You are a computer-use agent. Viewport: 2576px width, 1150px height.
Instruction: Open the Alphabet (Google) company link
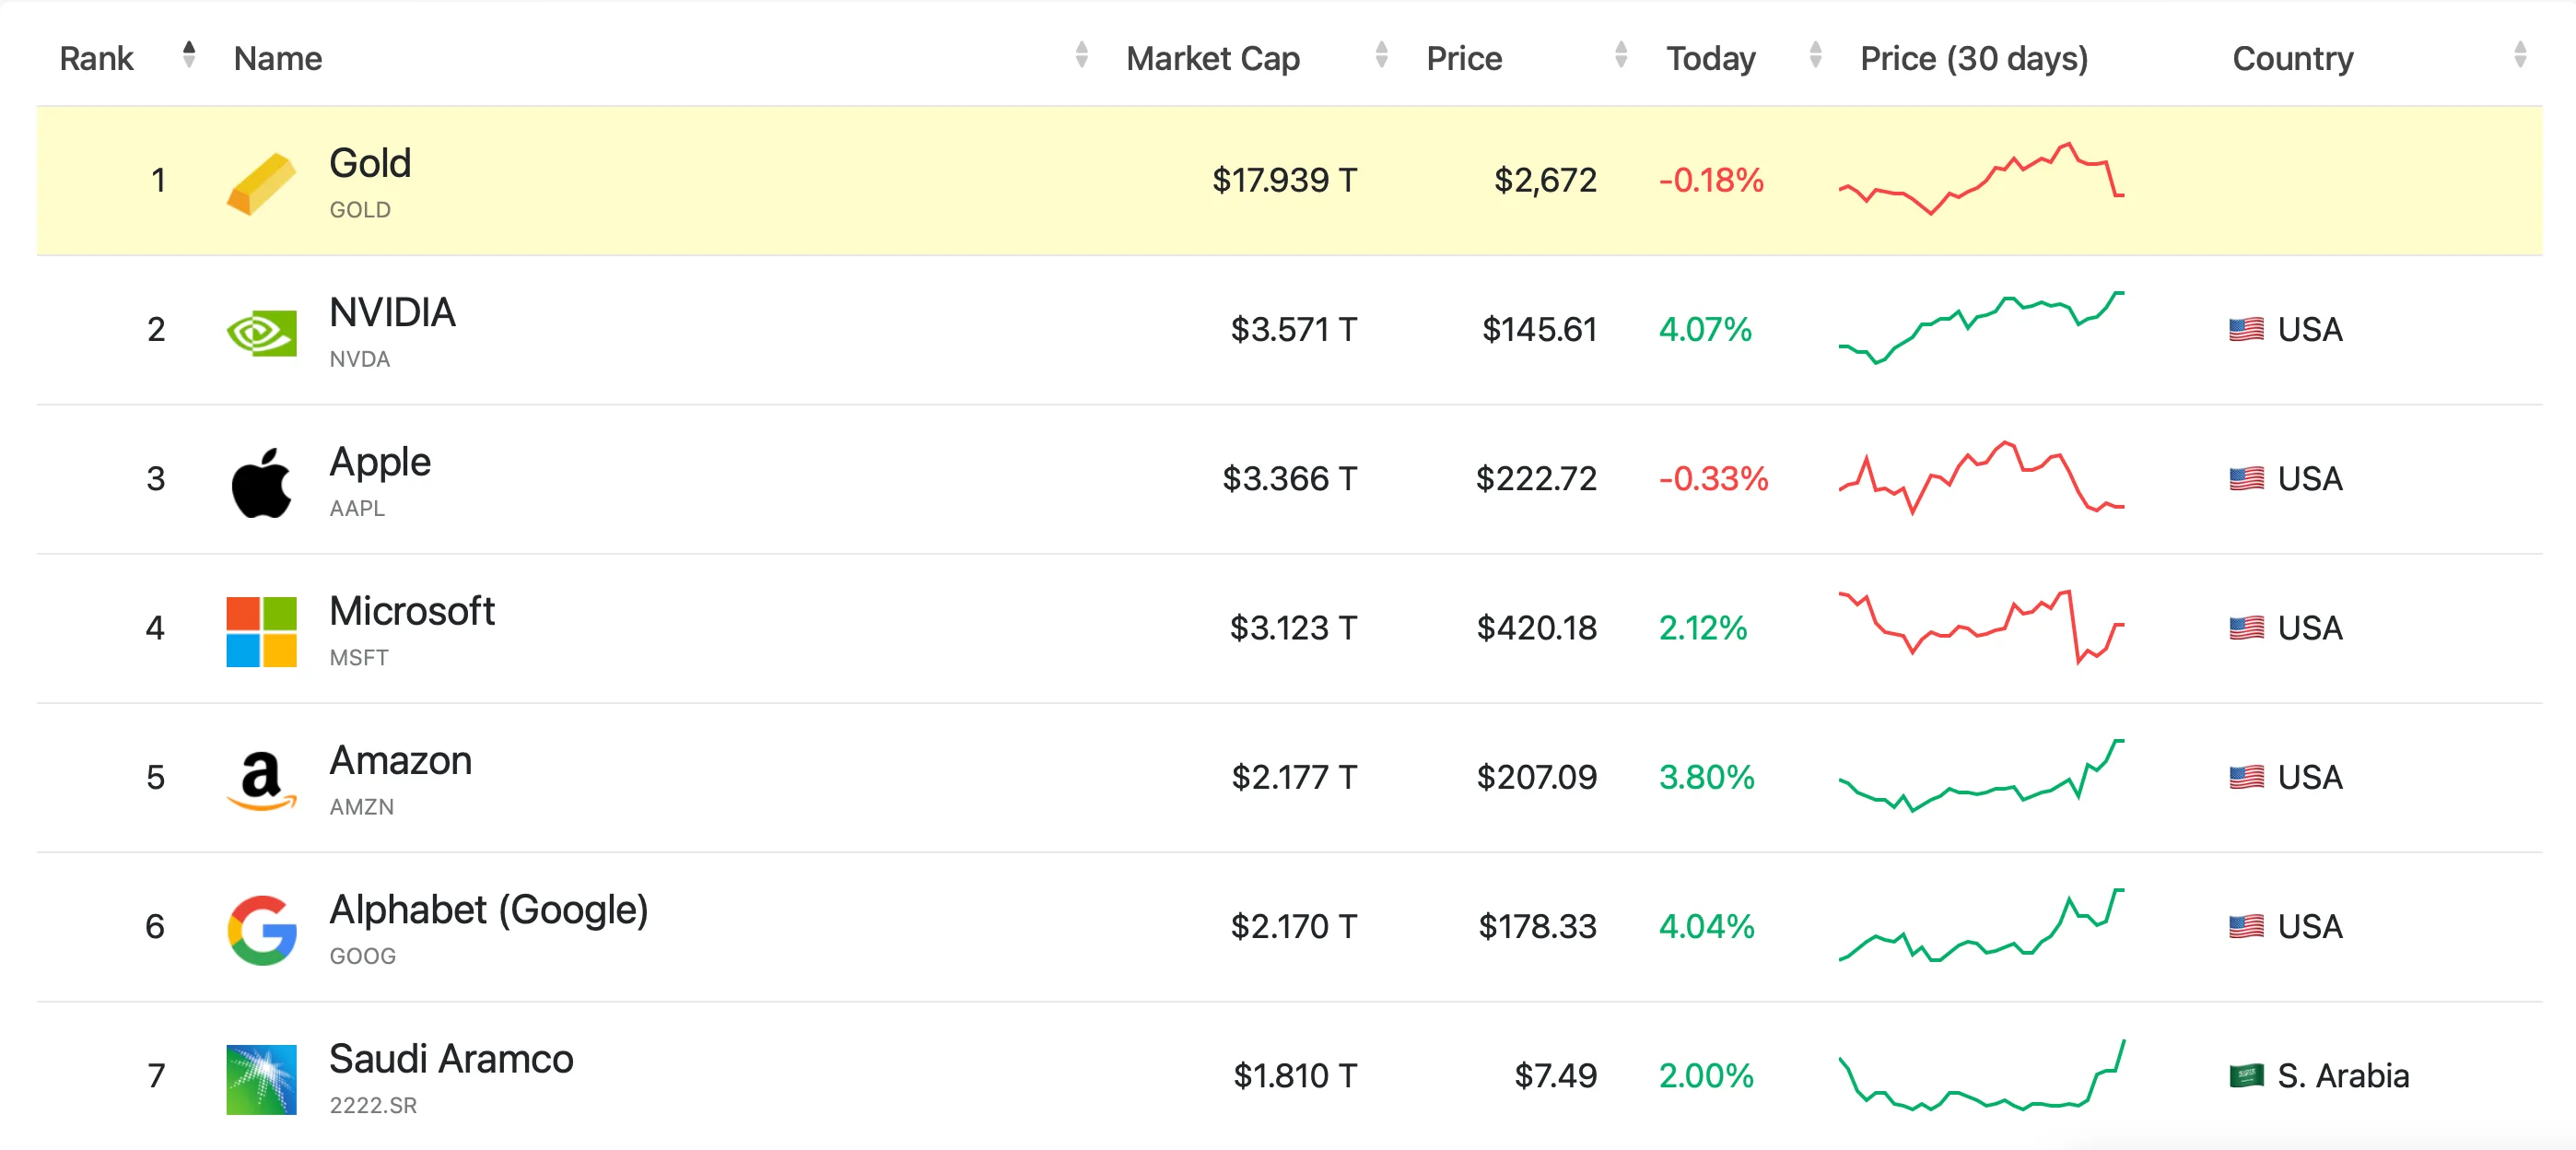[488, 910]
